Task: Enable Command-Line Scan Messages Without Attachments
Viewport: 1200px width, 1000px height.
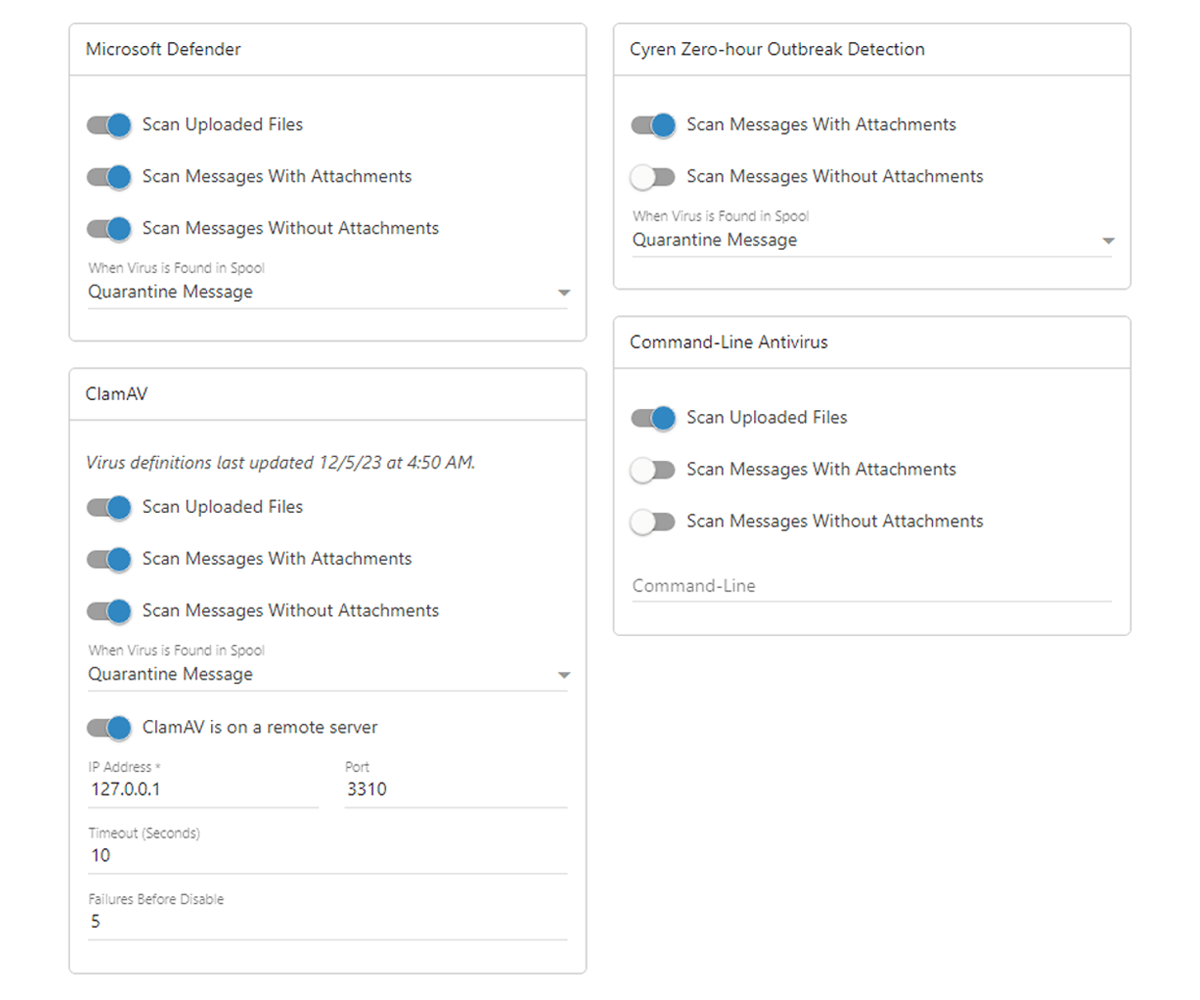Action: point(653,522)
